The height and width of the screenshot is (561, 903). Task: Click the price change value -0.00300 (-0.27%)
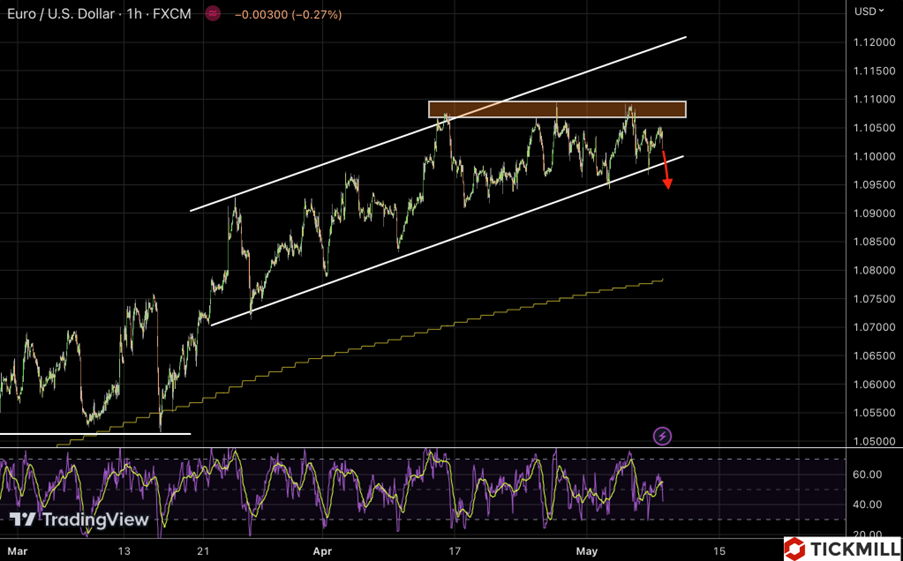coord(288,14)
